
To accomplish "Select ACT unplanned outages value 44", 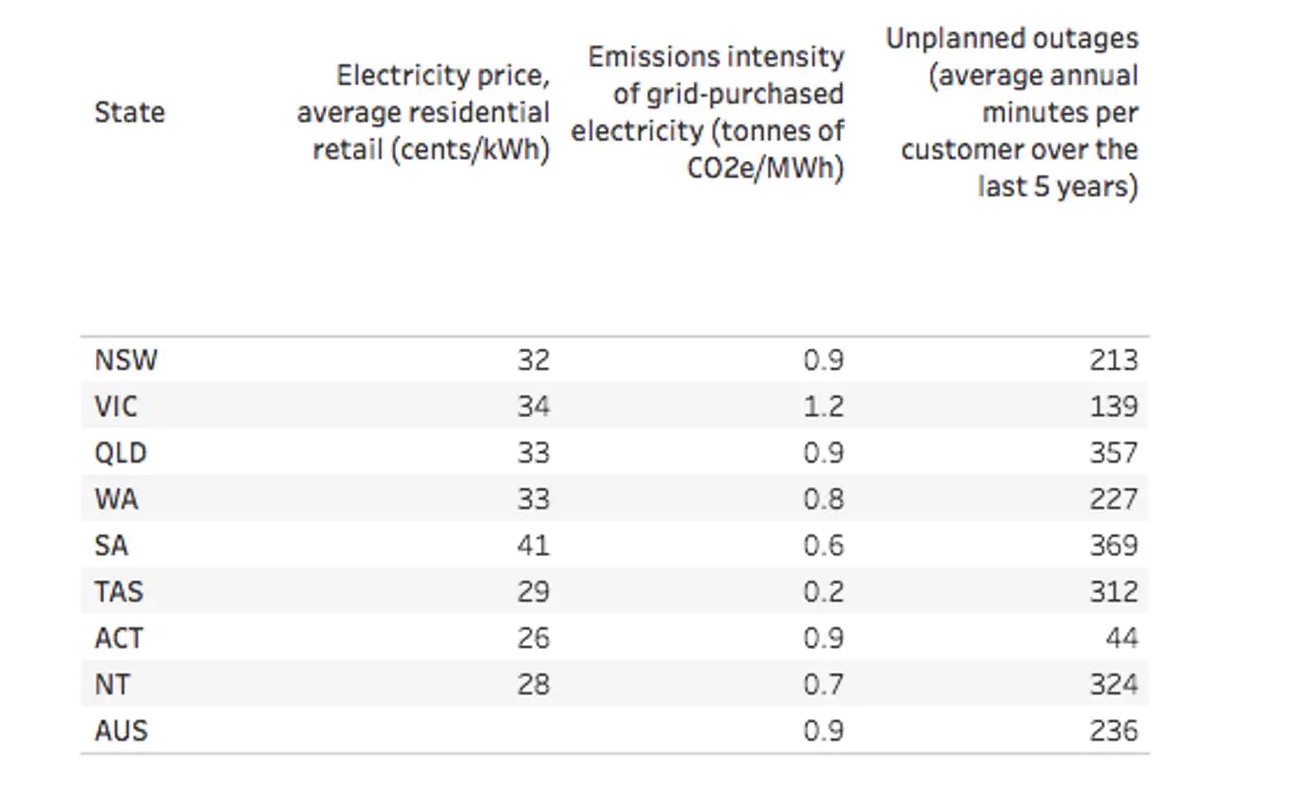I will pyautogui.click(x=1122, y=638).
